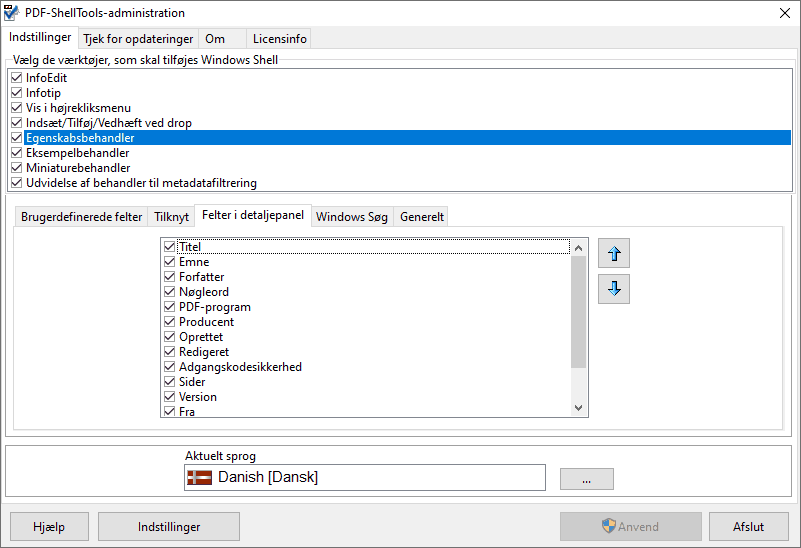Close the PDF-ShellTools-administration window

tap(785, 13)
